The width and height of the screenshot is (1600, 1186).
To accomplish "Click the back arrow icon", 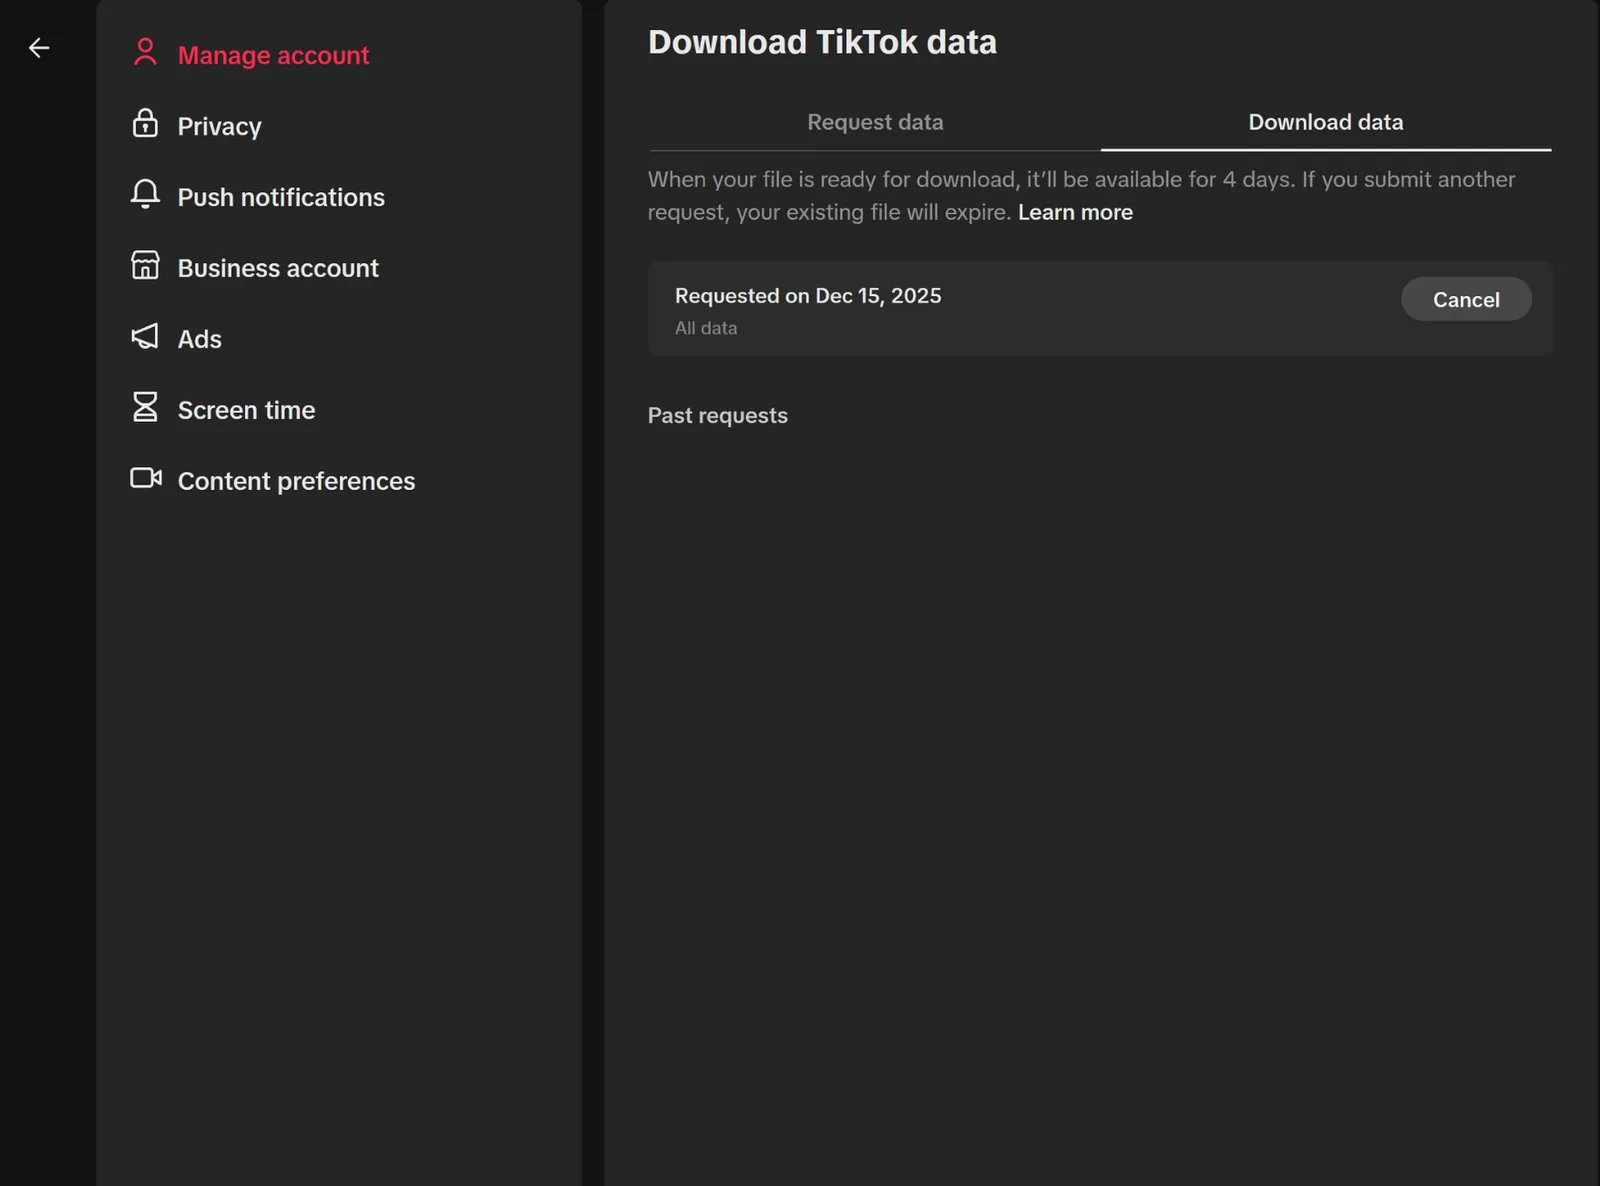I will pyautogui.click(x=39, y=48).
